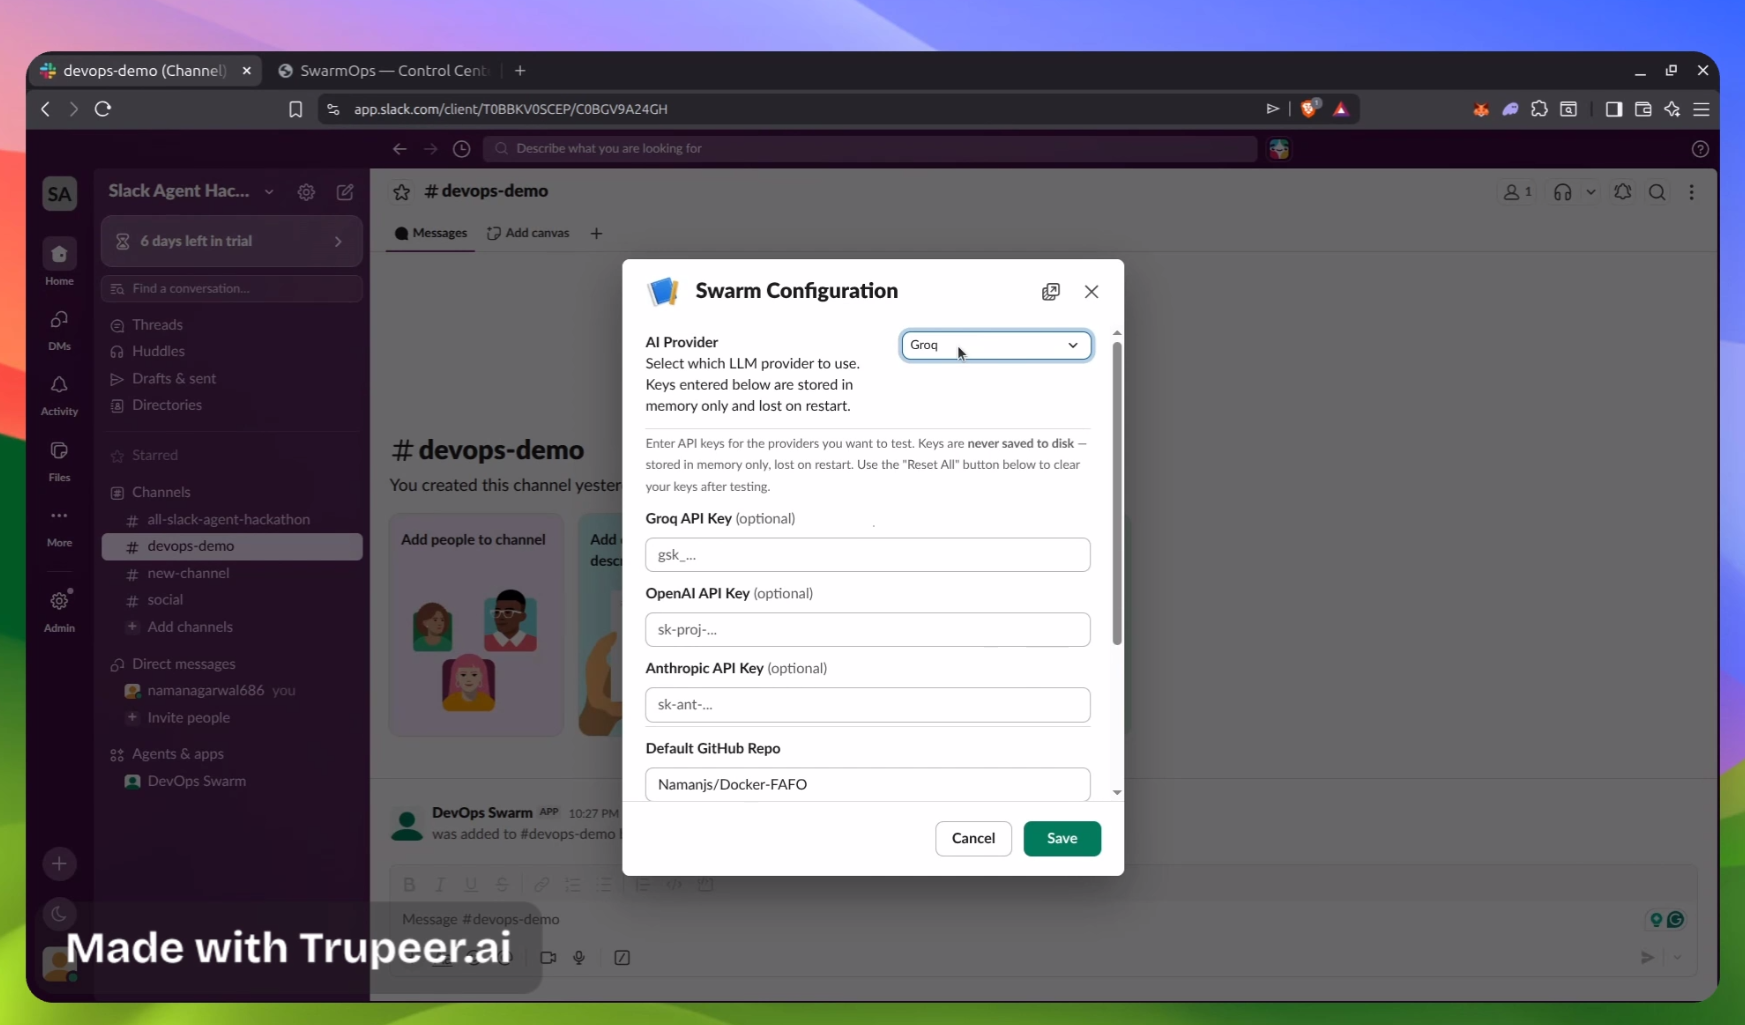Go forward in the browser

(73, 109)
